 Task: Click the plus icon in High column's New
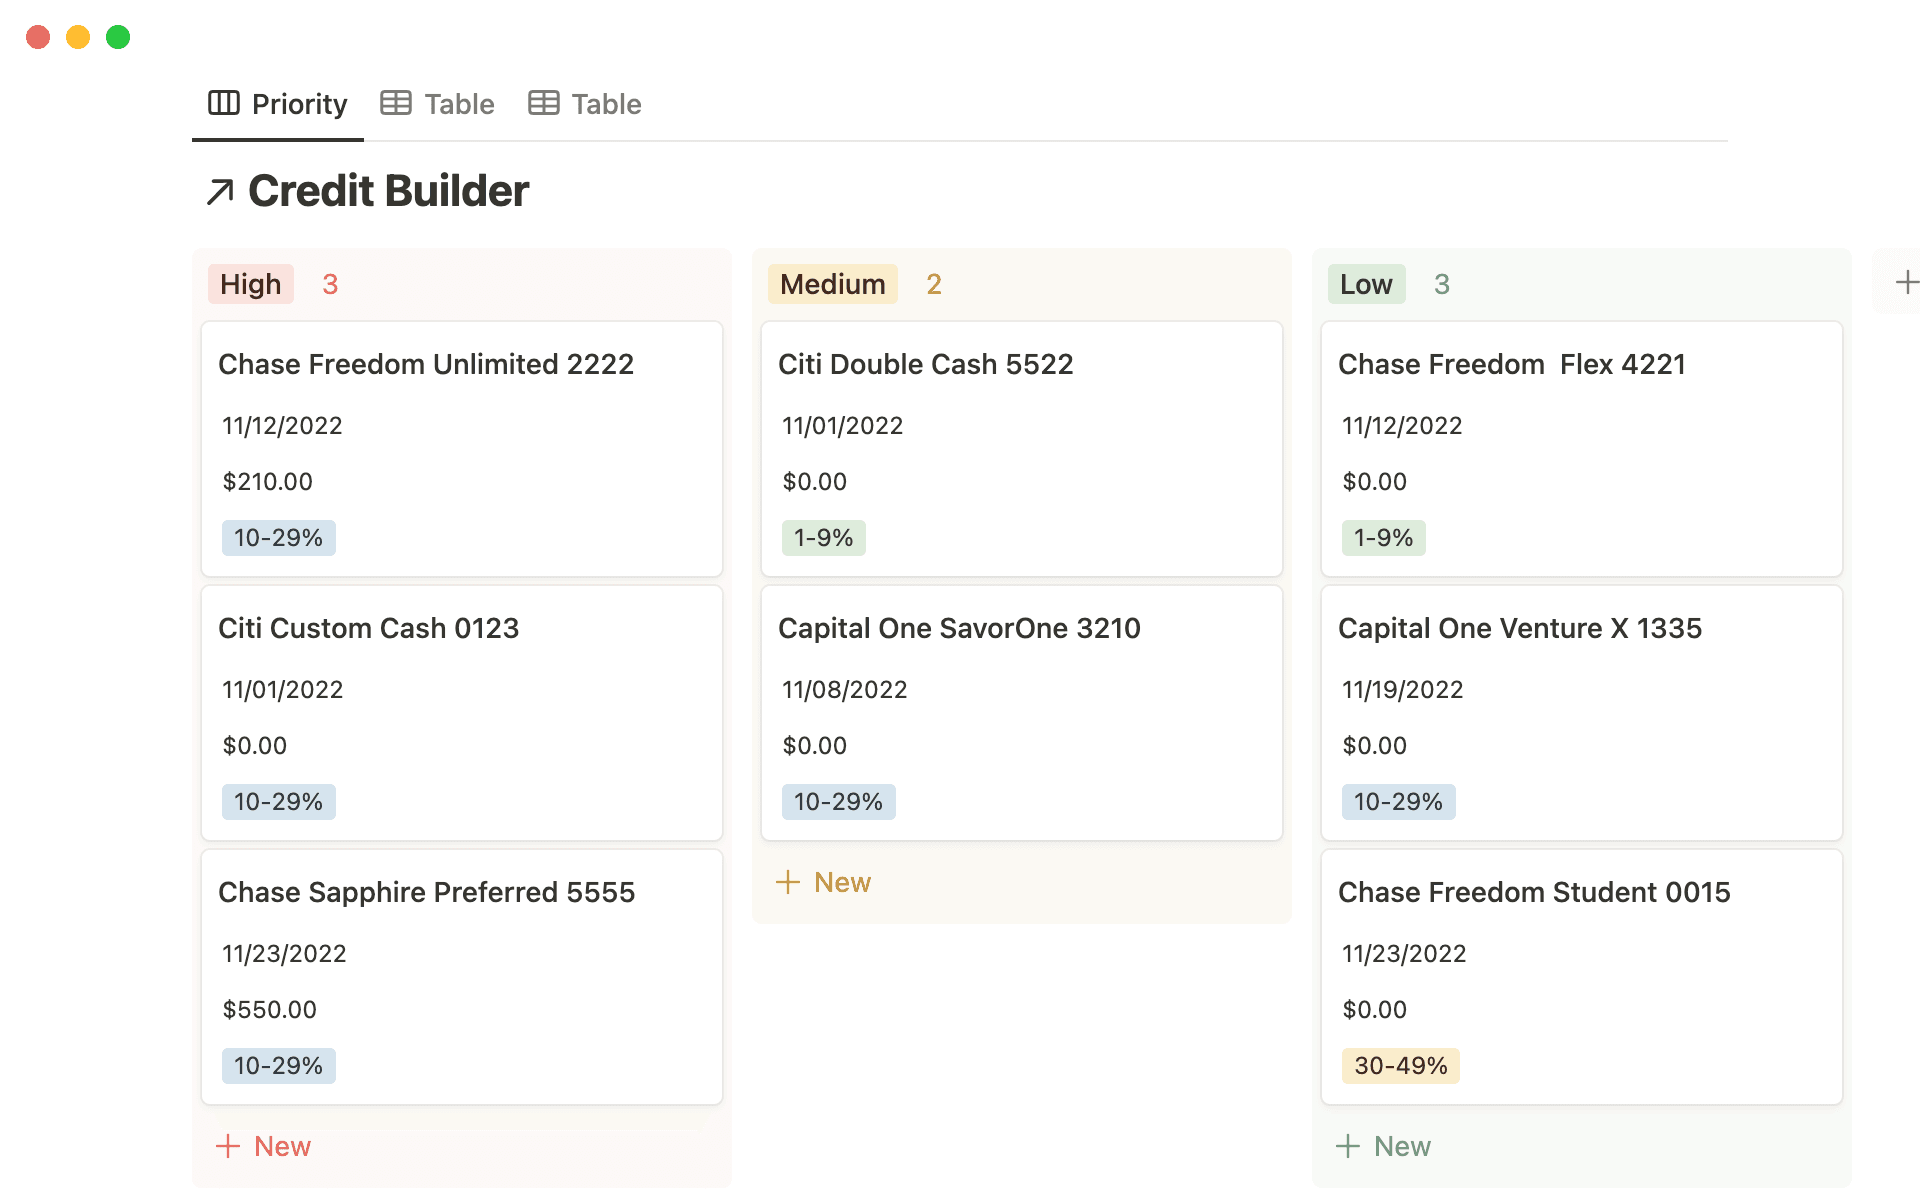228,1146
